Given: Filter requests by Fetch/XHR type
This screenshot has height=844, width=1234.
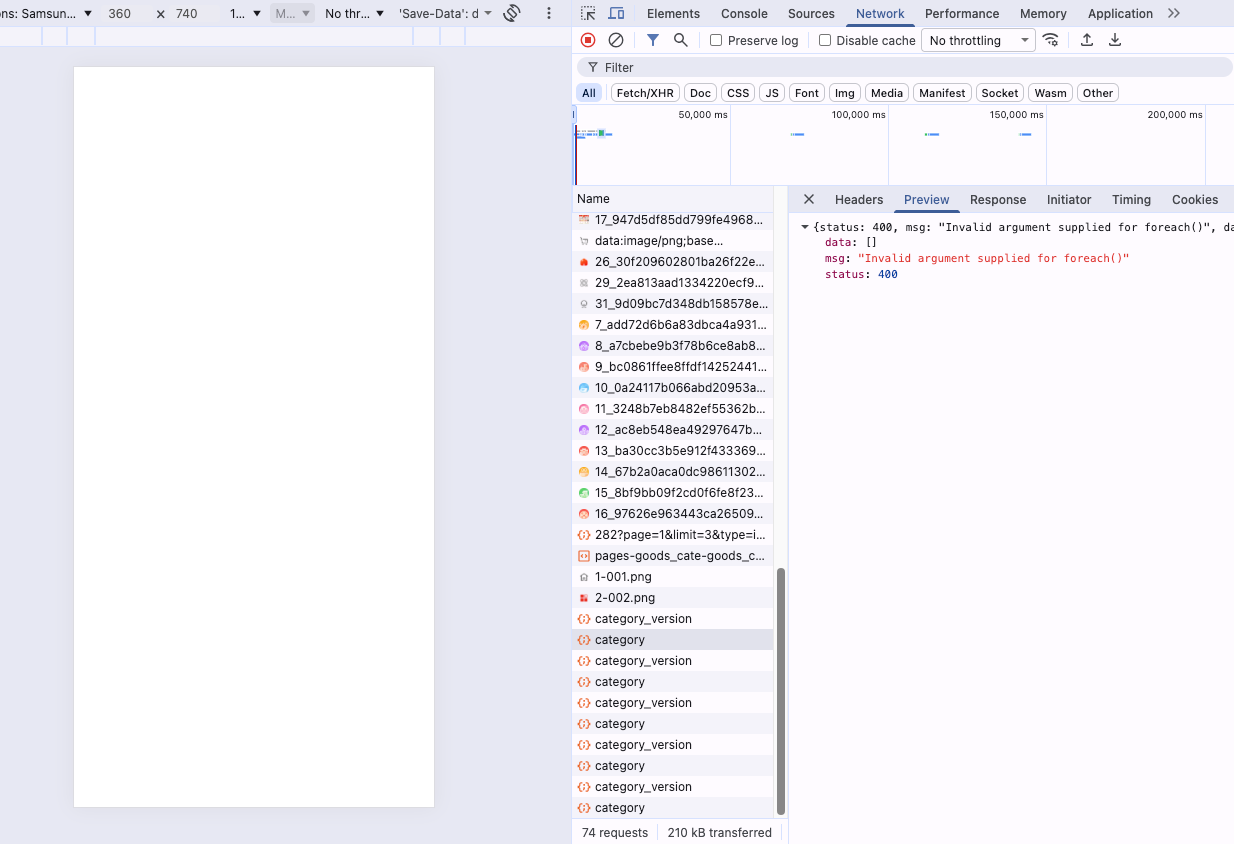Looking at the screenshot, I should (645, 93).
